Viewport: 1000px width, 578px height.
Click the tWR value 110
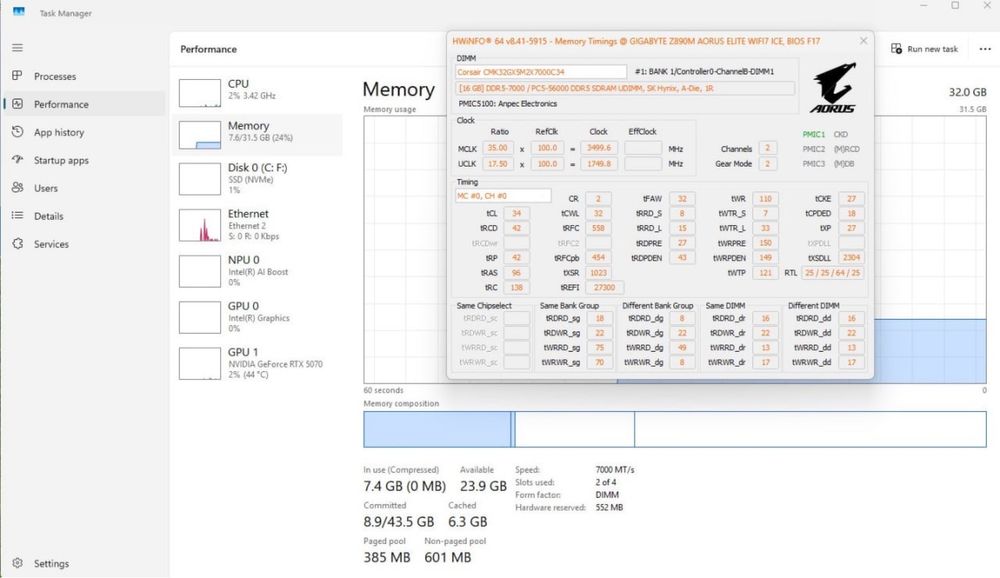pos(765,199)
